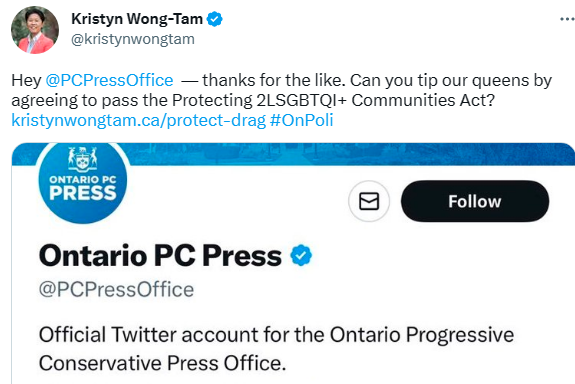Open Kristyn Wong-Tam's profile photo

pyautogui.click(x=35, y=30)
